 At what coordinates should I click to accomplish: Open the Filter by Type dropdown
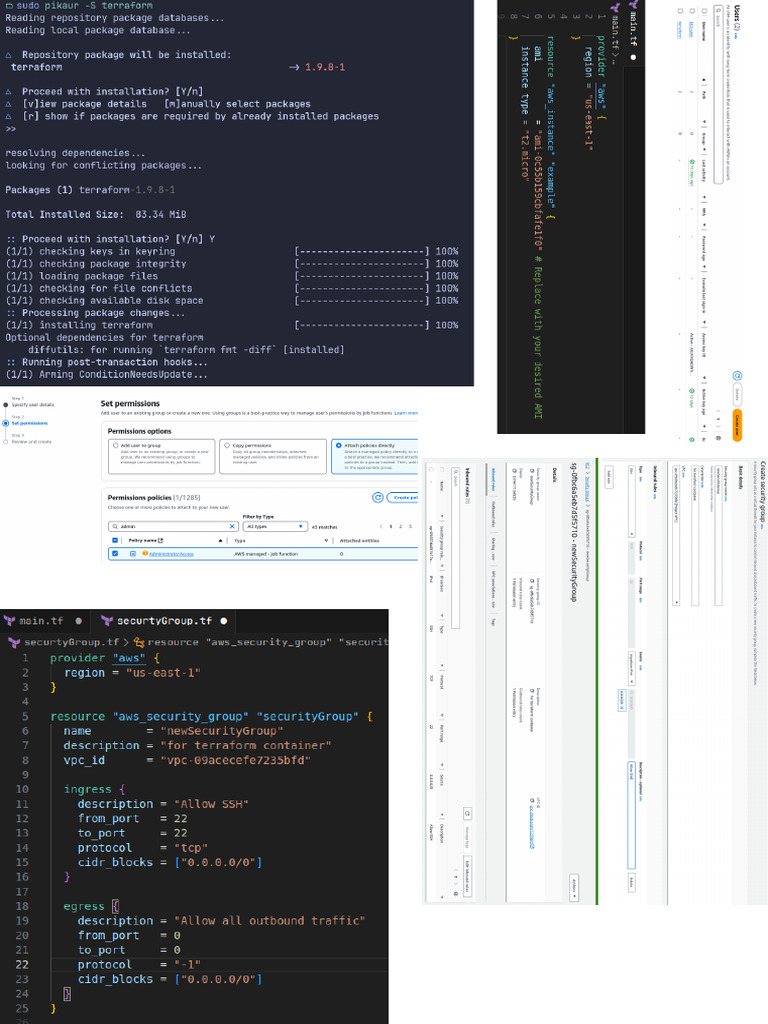[x=274, y=526]
